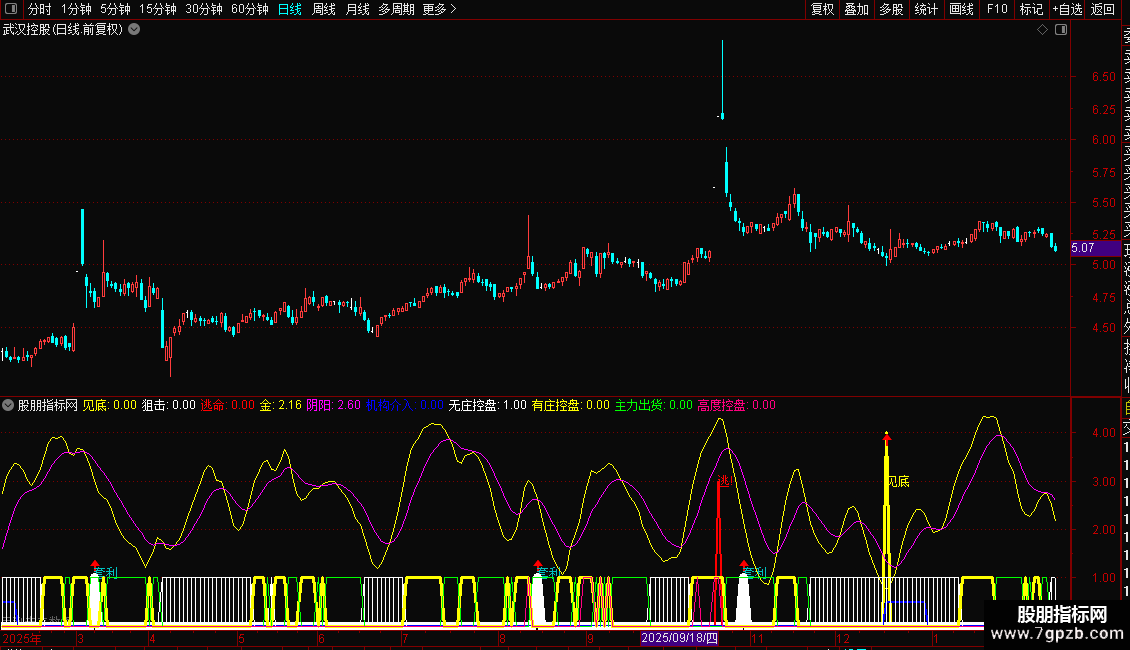Expand the 更多 periods menu
Screen dimensions: 1130x650
pos(439,10)
